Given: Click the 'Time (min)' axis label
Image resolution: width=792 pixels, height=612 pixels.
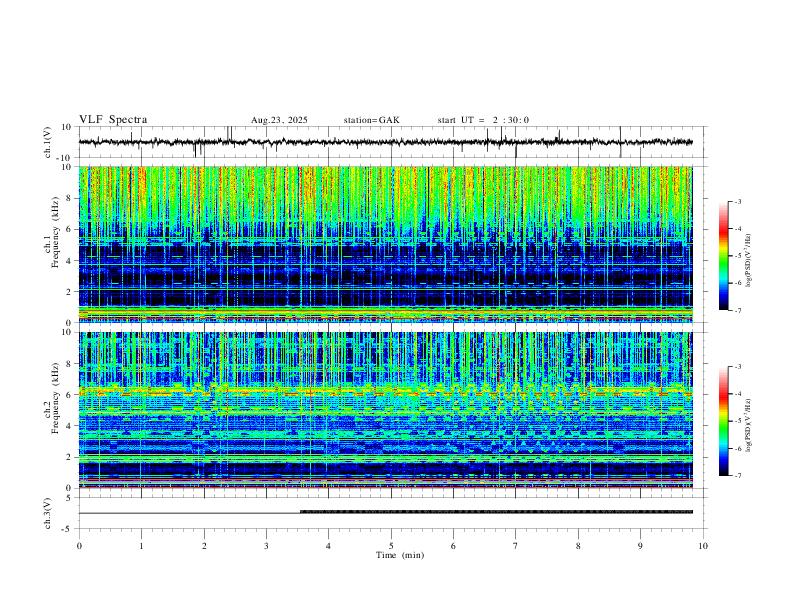Looking at the screenshot, I should click(x=400, y=555).
